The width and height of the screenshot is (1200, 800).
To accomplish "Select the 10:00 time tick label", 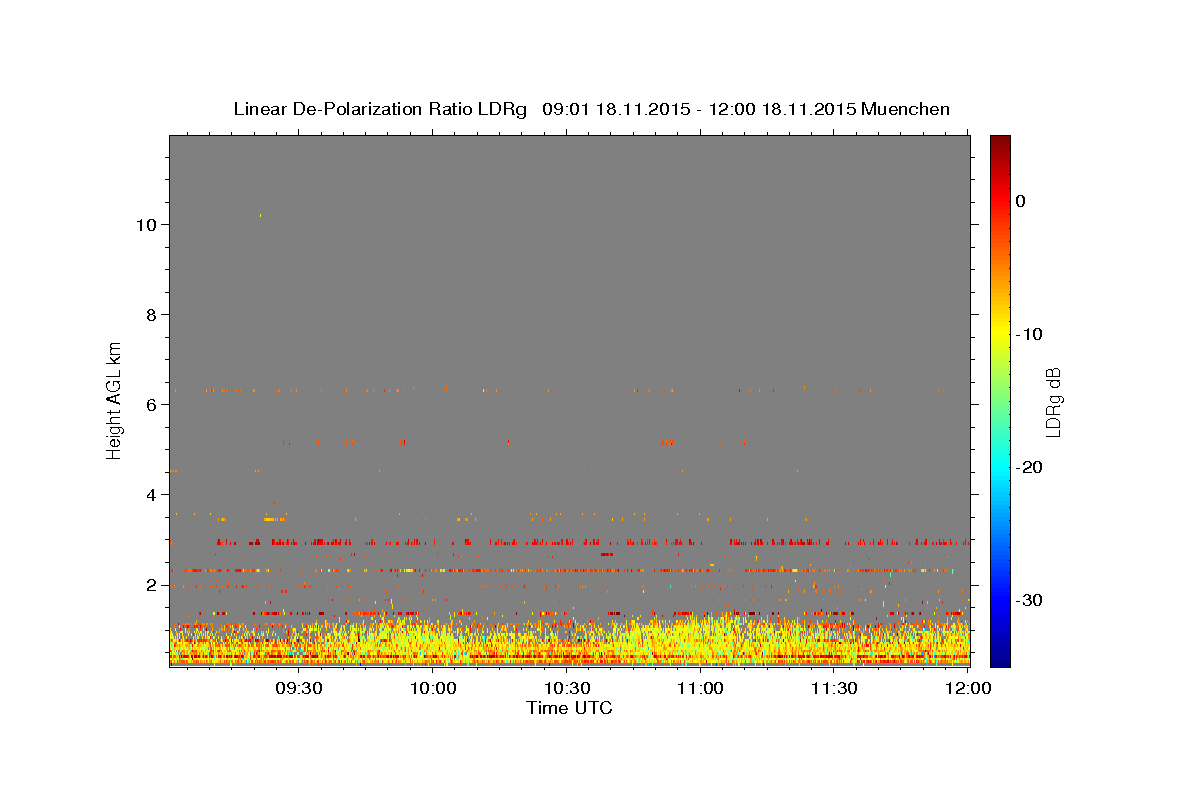I will [433, 689].
